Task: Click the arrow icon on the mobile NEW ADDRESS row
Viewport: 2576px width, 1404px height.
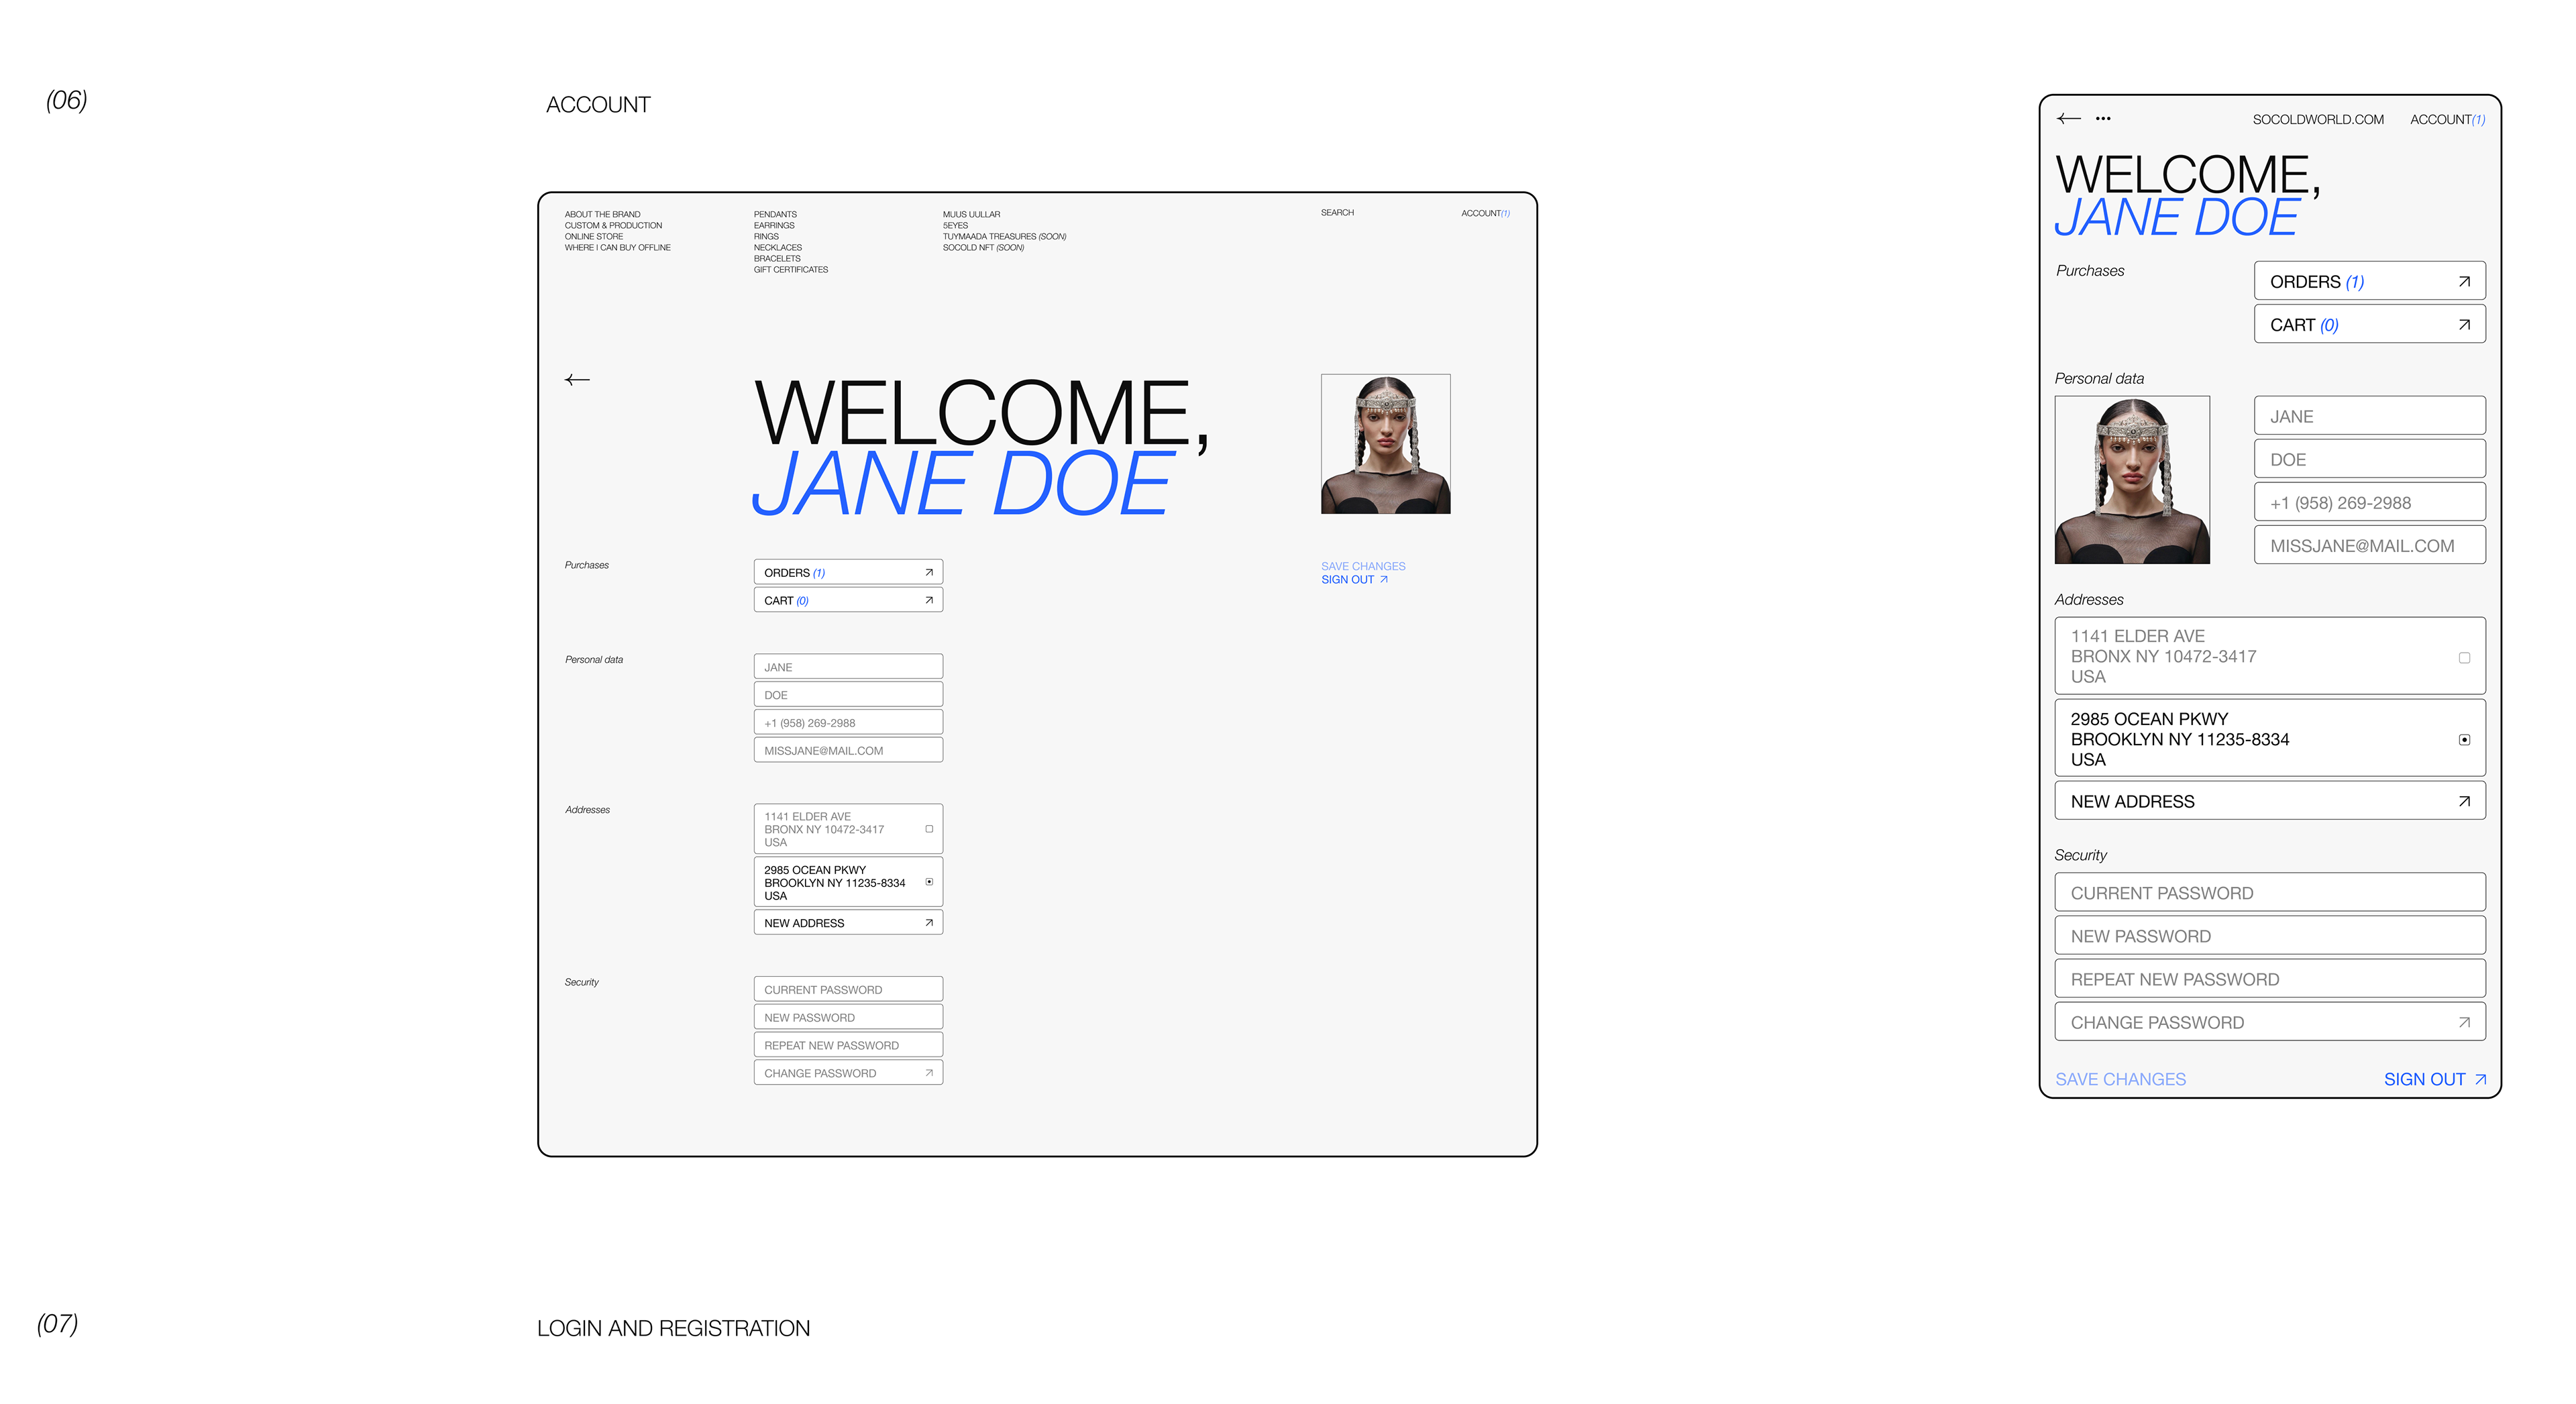Action: 2464,801
